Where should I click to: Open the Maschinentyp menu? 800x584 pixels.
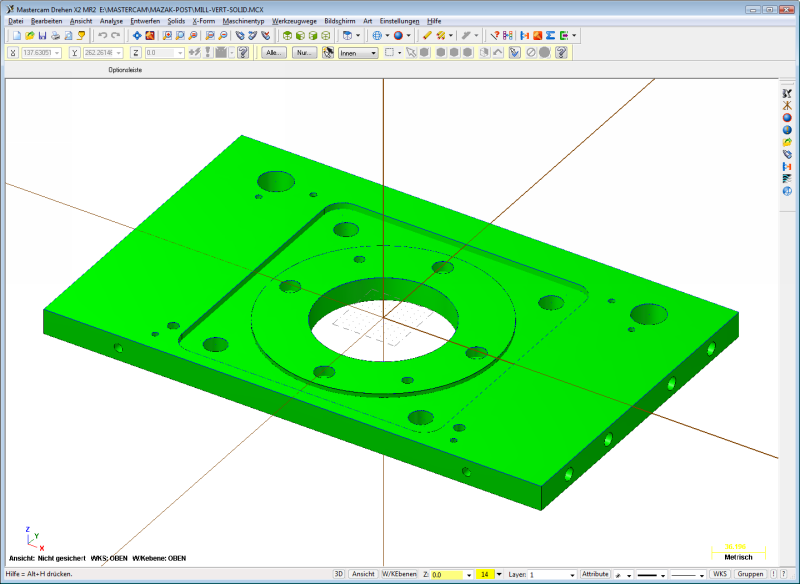pyautogui.click(x=243, y=21)
